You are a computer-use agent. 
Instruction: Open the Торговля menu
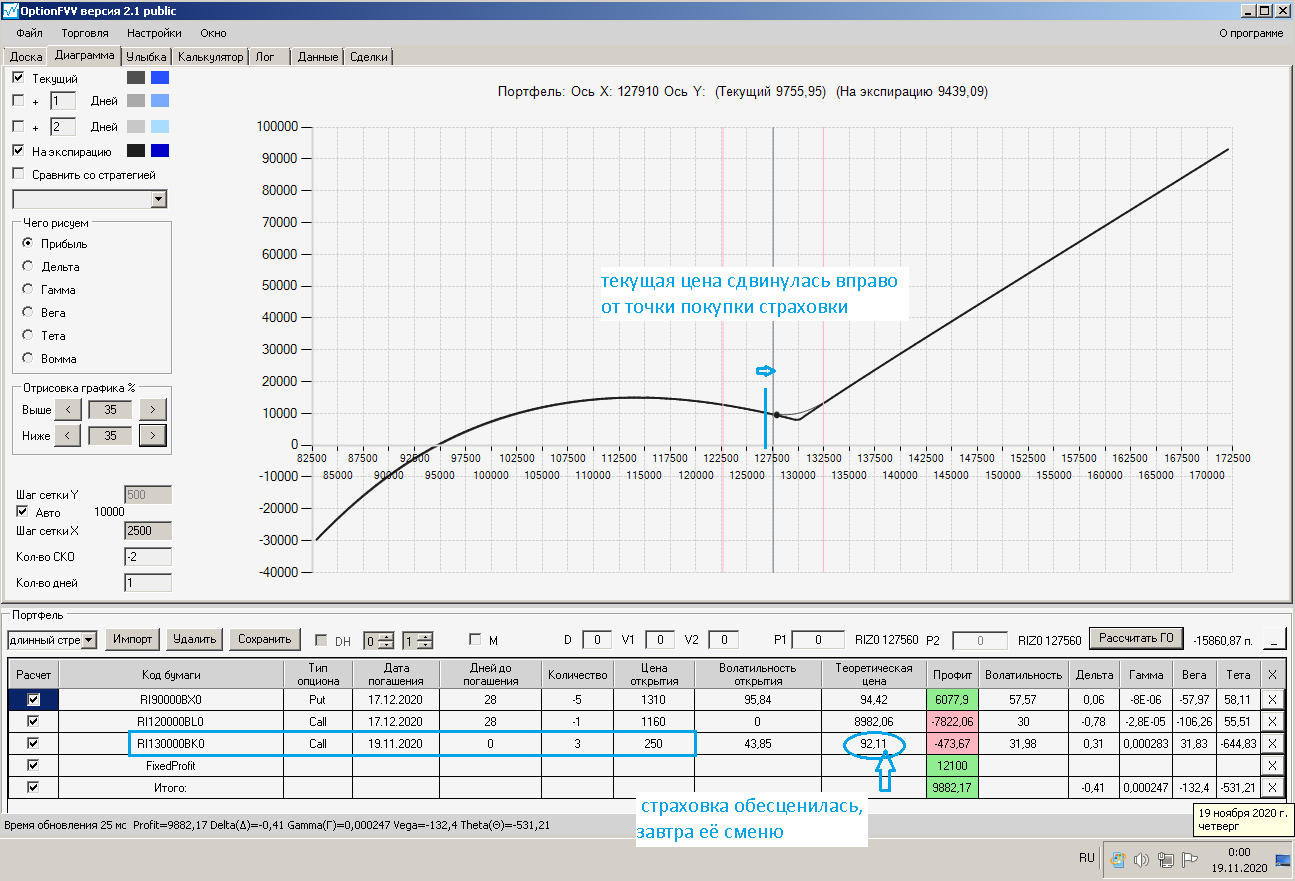(85, 33)
